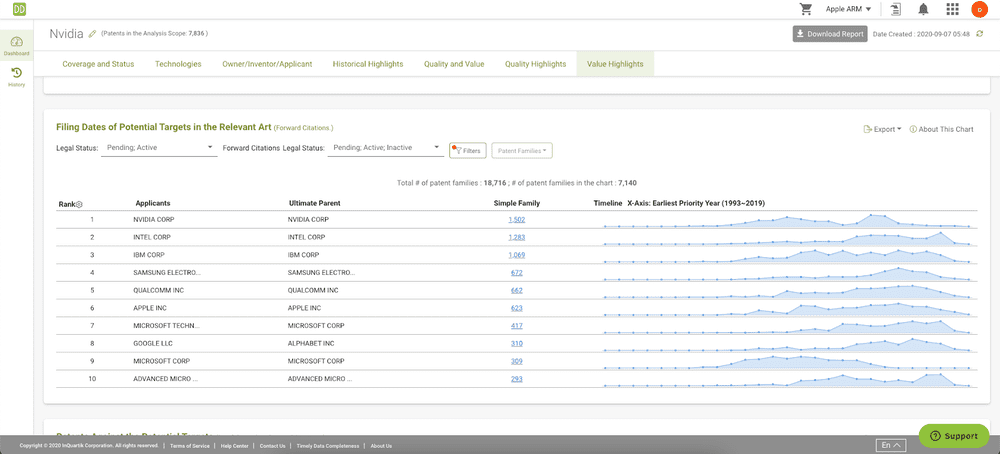Click the Rank settings gear icon
Screen dimensions: 1000x454
point(79,204)
